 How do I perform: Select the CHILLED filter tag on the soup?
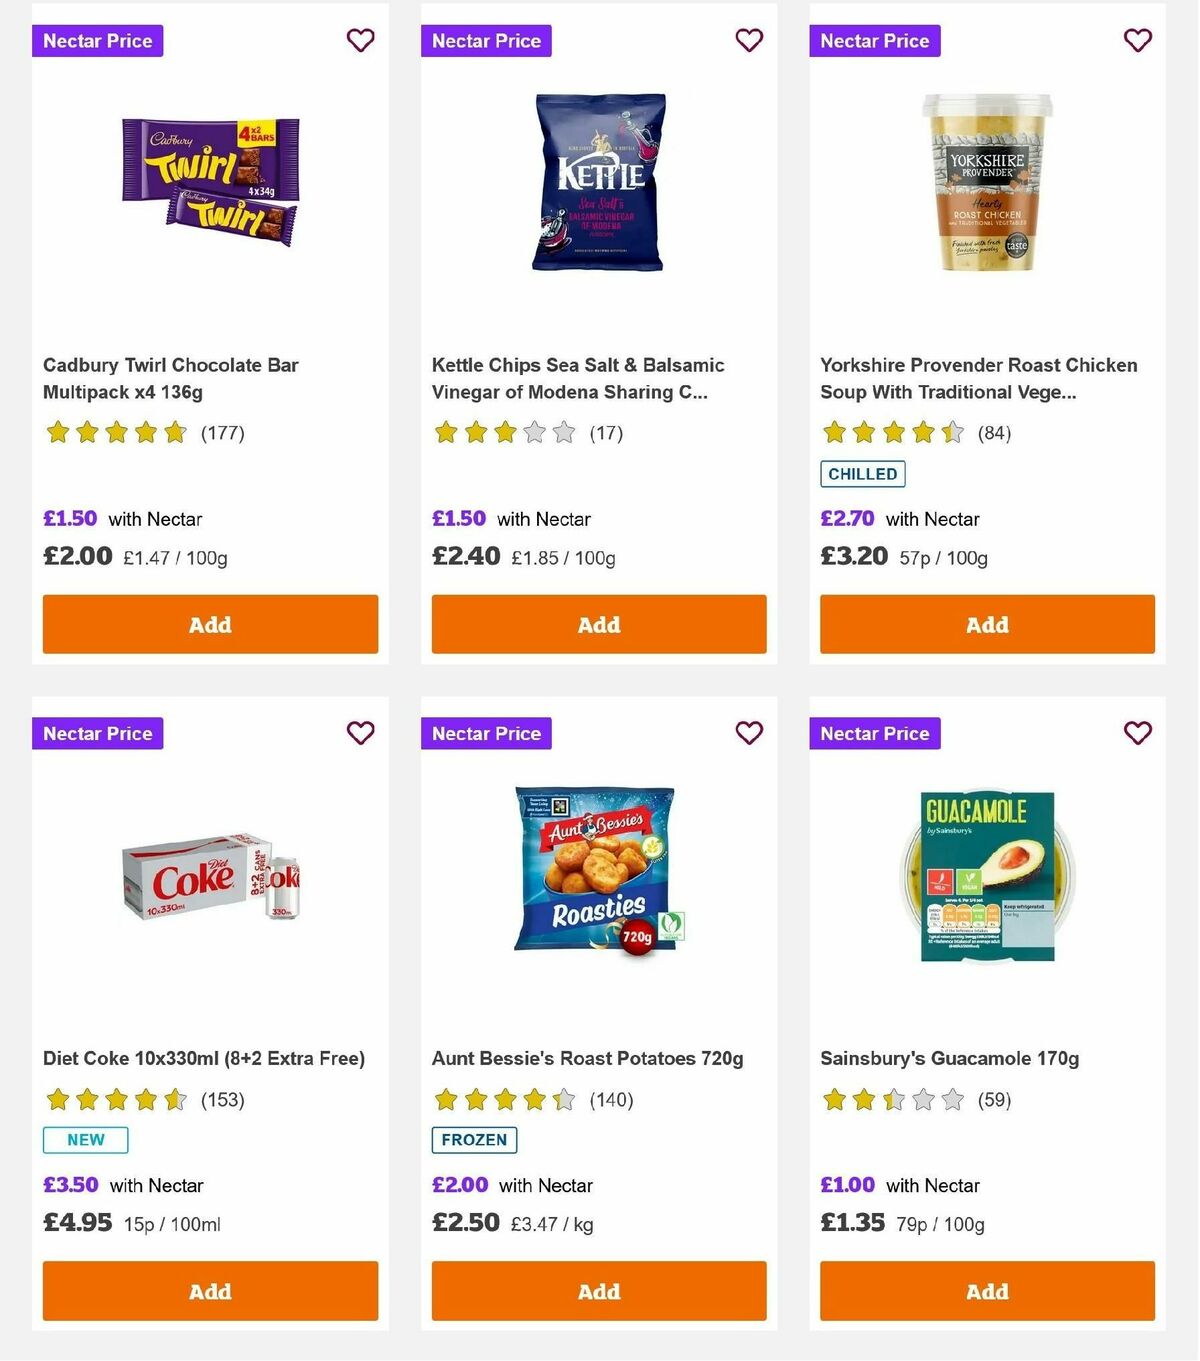[x=862, y=474]
